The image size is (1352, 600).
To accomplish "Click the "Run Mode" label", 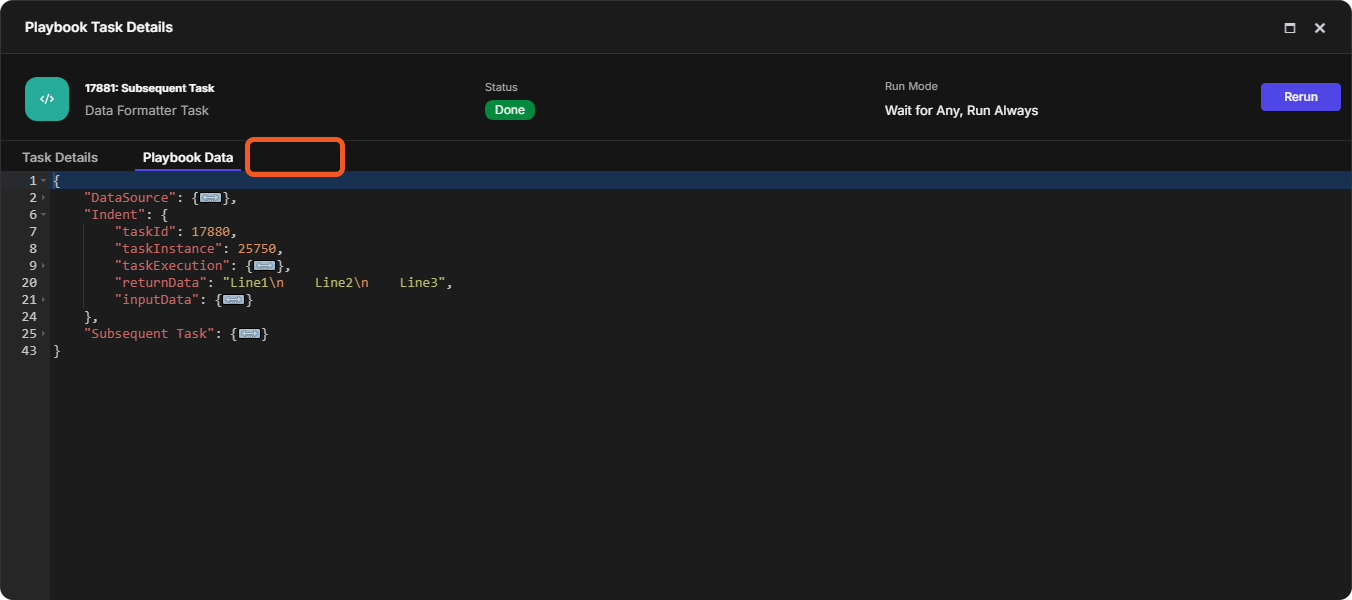I will [911, 87].
